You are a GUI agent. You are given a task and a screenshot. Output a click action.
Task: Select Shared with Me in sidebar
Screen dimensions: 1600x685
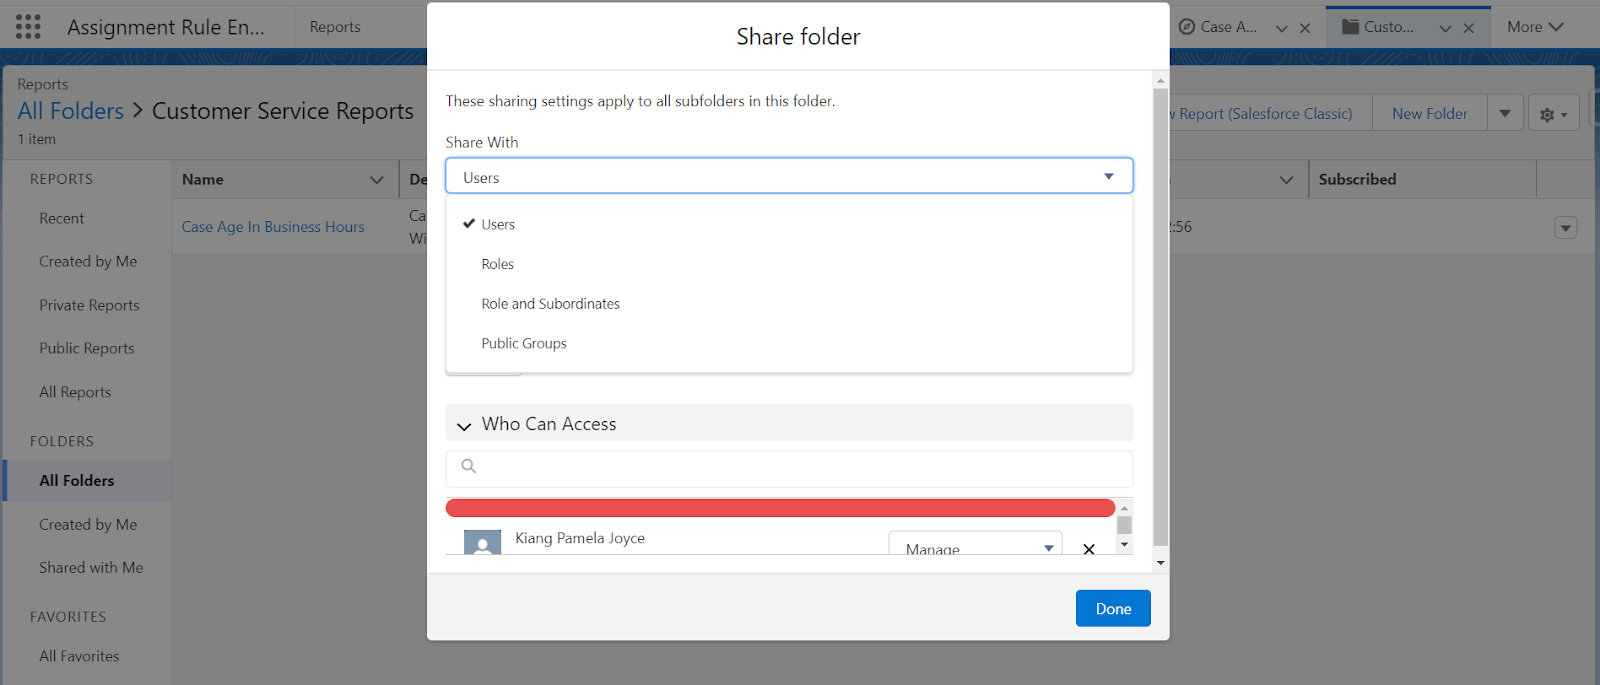coord(91,568)
